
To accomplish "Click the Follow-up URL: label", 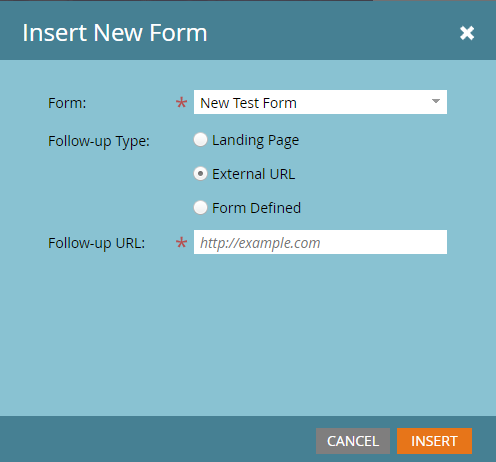I will tap(97, 243).
